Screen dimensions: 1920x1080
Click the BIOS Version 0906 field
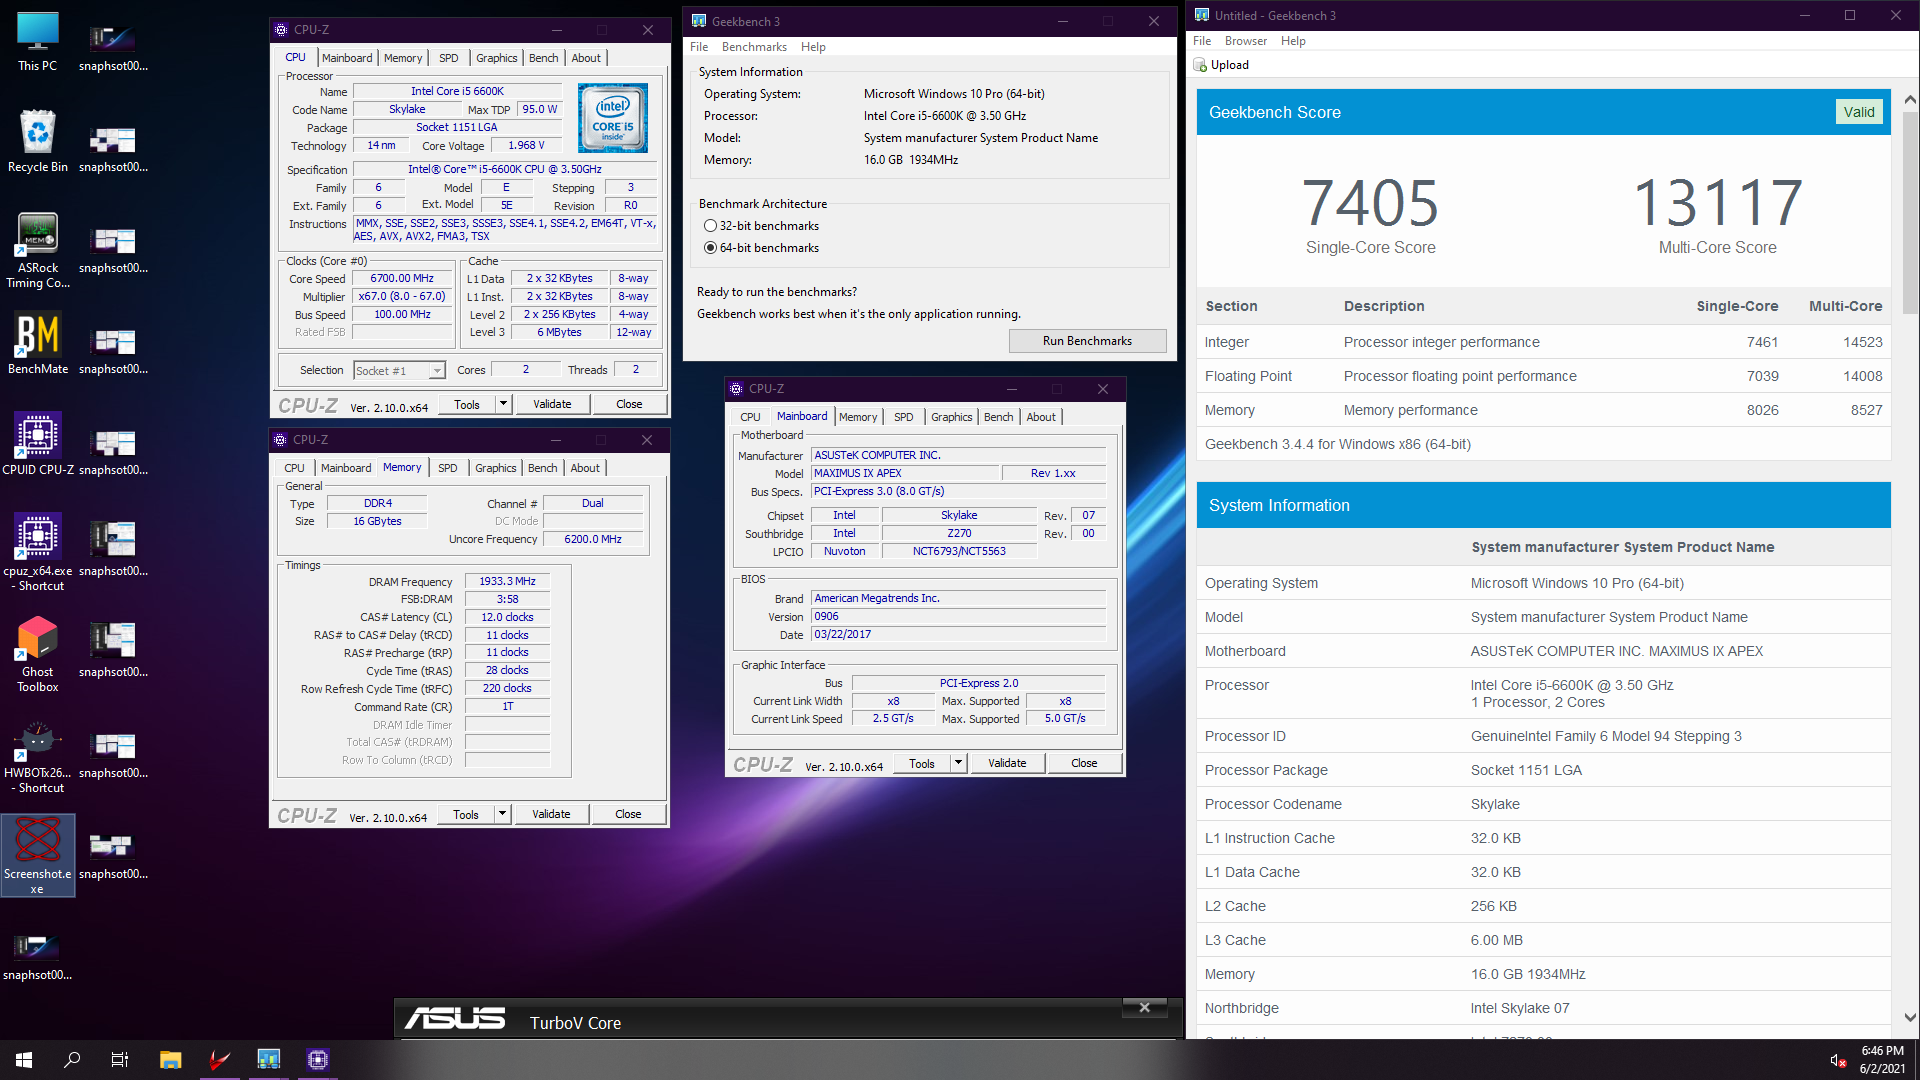(x=958, y=617)
